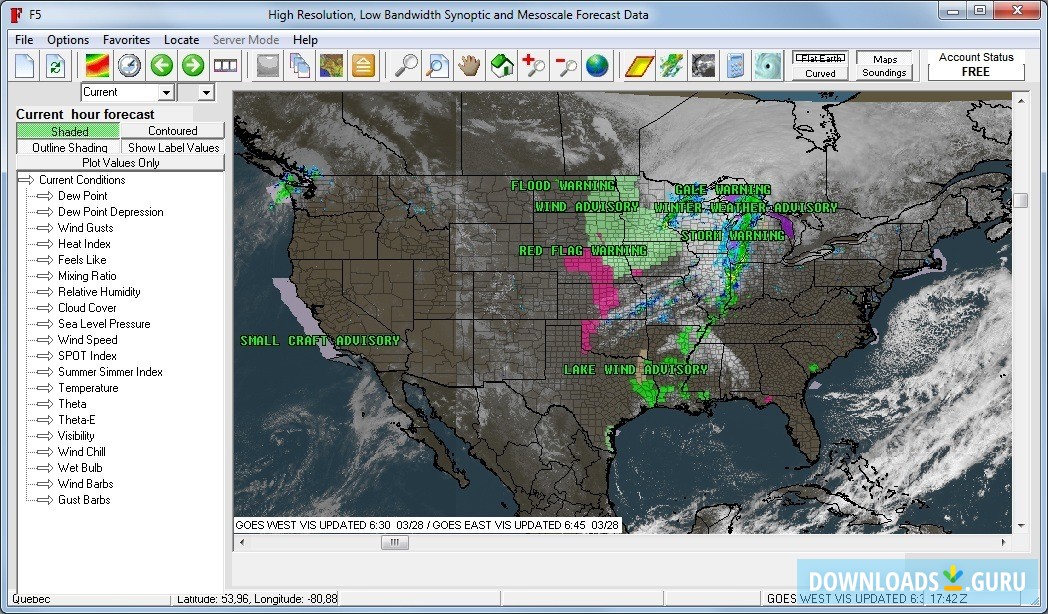1048x614 pixels.
Task: Select Theta-E parameter
Action: coord(76,420)
